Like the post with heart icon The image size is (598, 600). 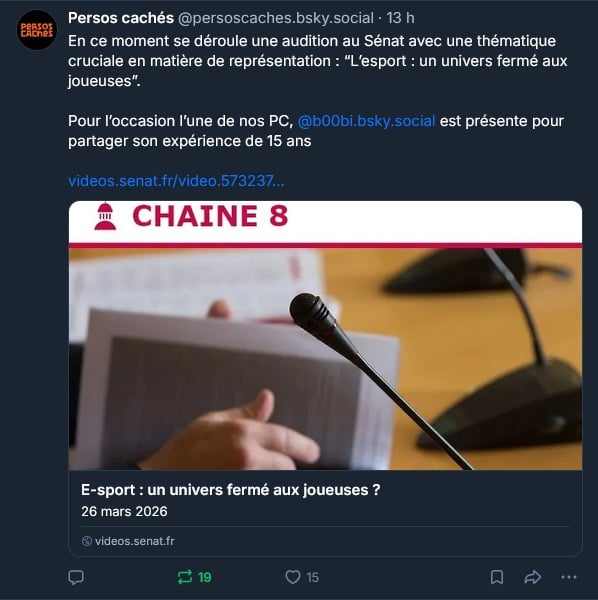[x=293, y=577]
